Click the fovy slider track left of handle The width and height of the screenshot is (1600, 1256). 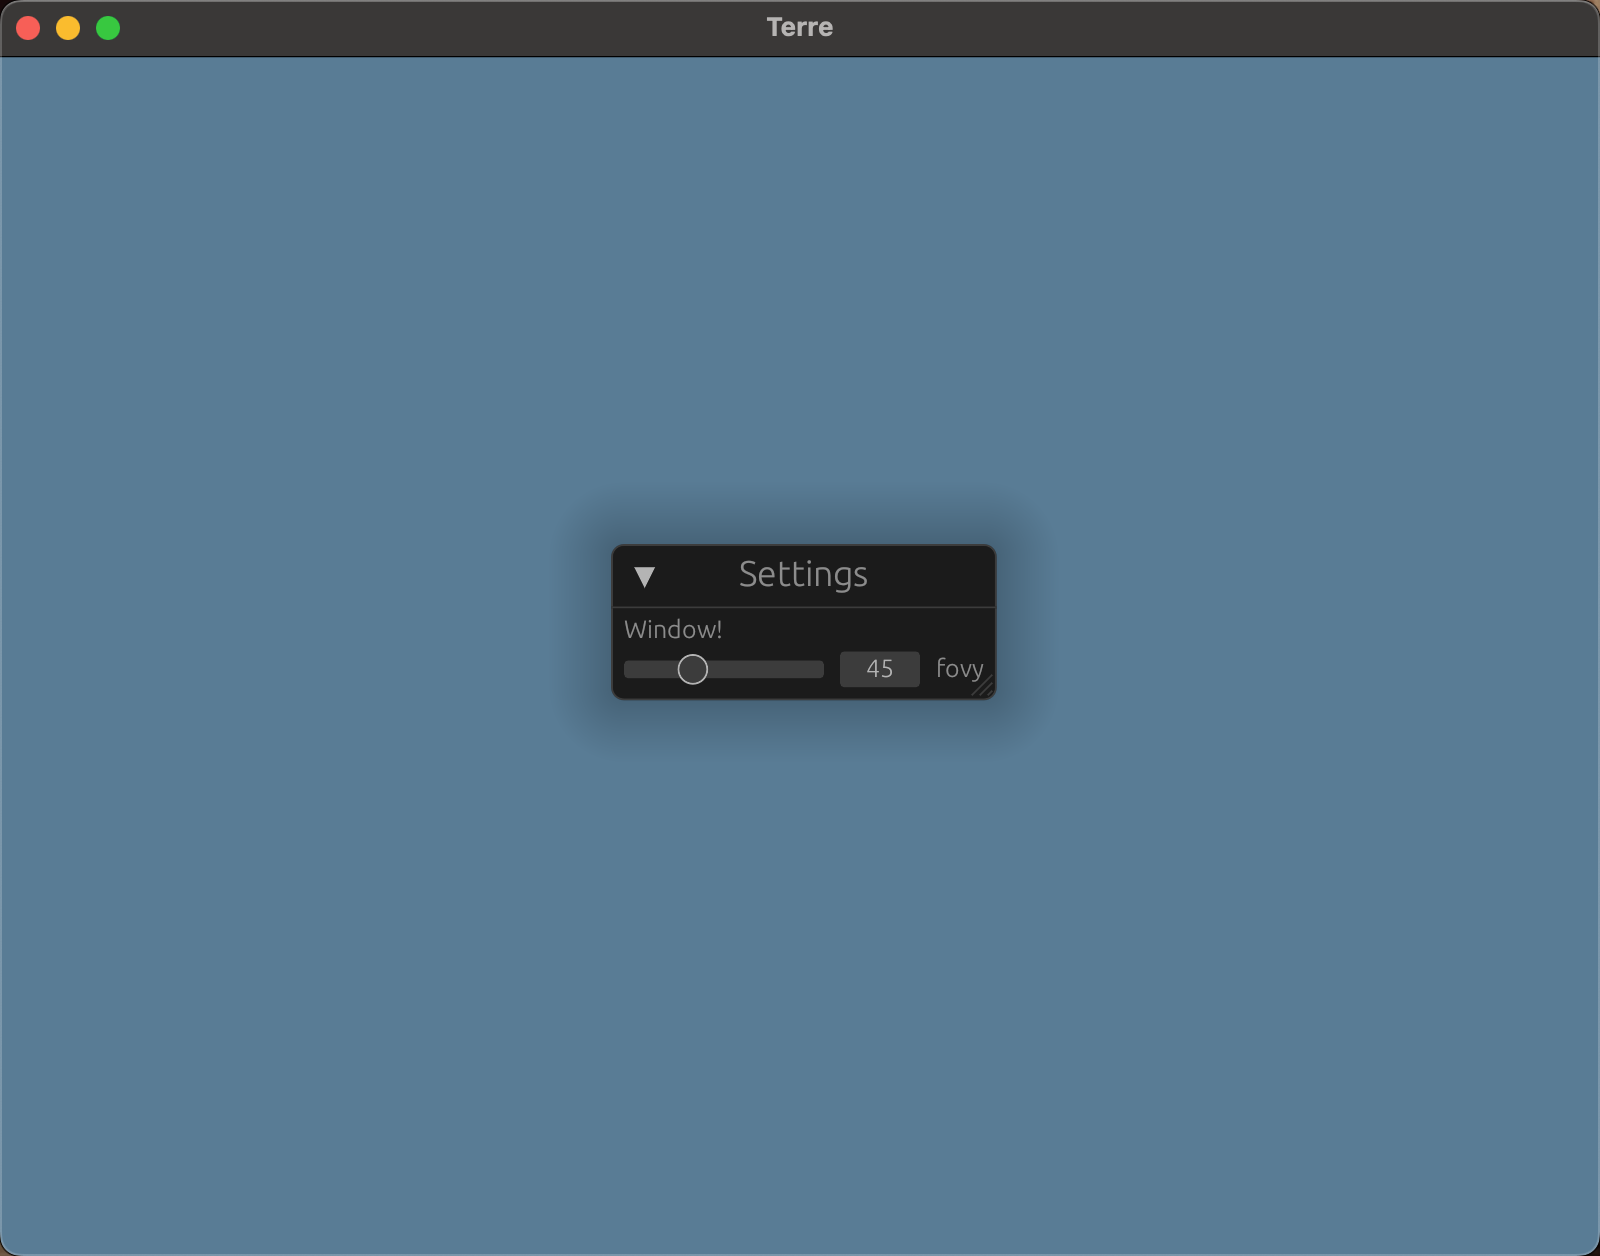647,669
